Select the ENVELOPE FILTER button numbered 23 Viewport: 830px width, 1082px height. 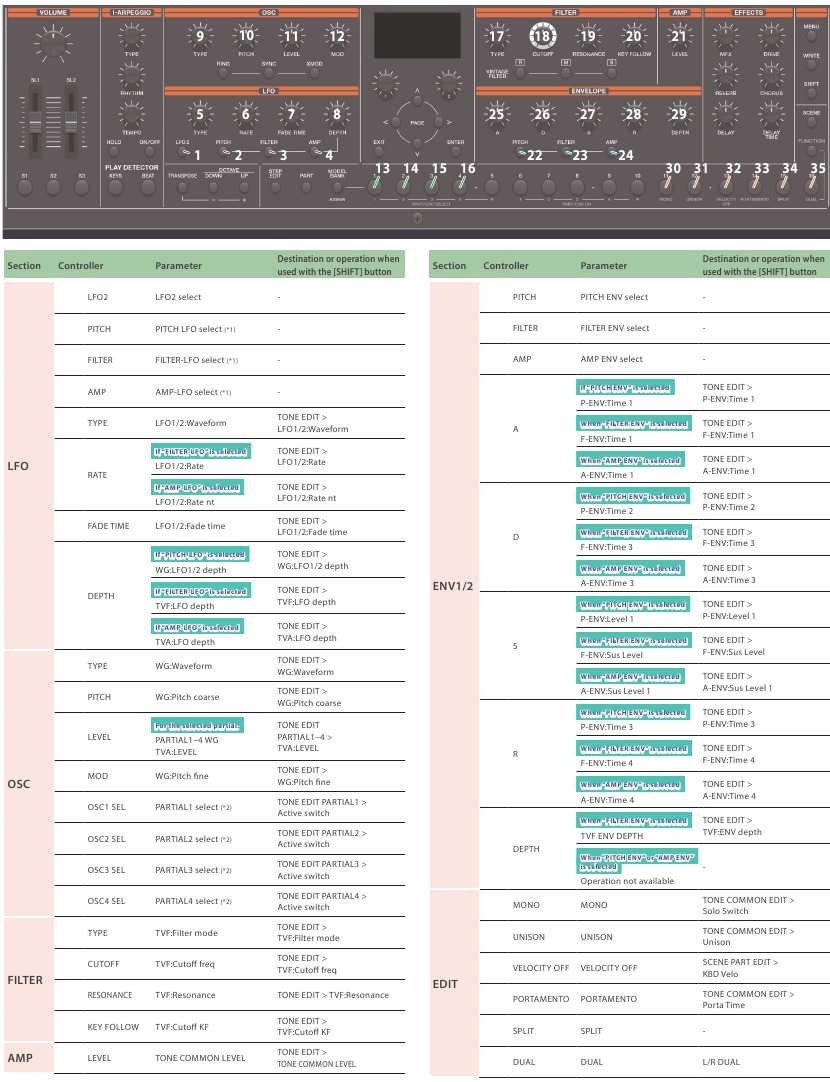(x=566, y=153)
